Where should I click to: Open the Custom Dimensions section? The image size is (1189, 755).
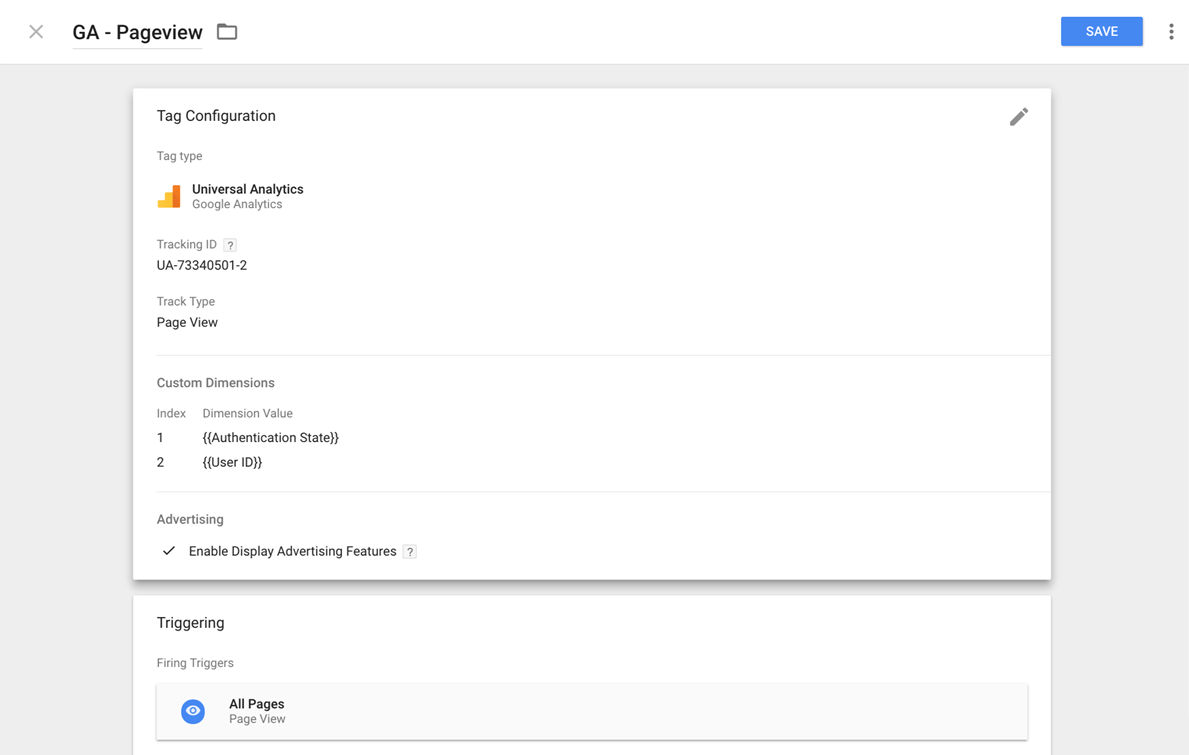coord(215,382)
